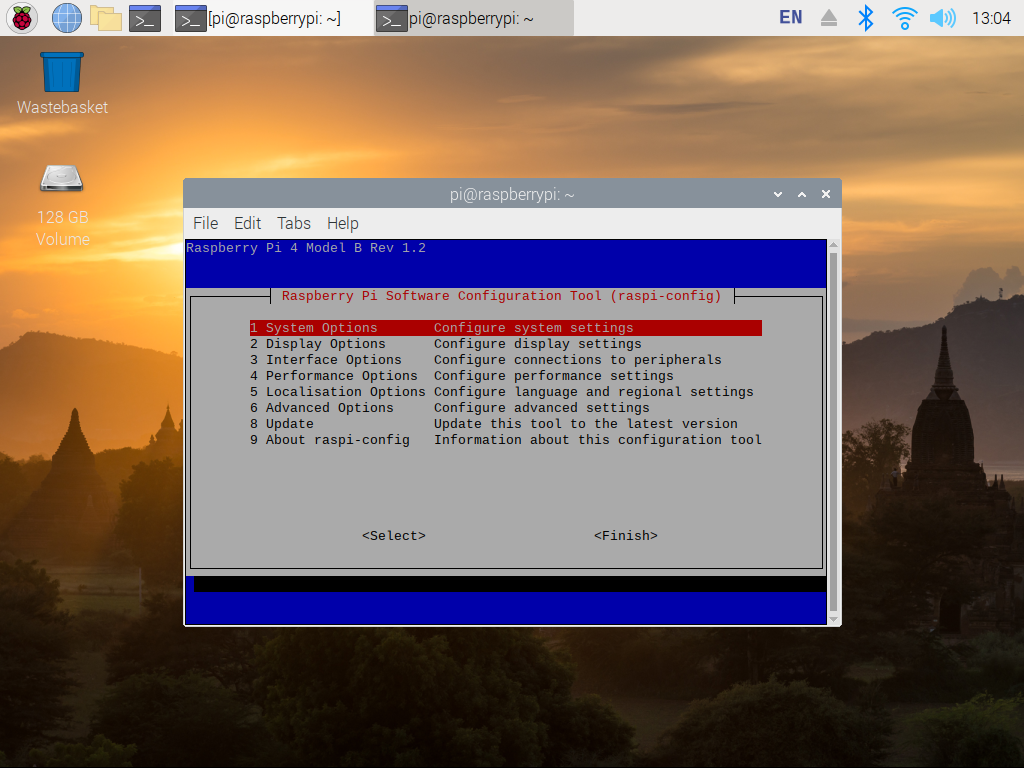1024x768 pixels.
Task: Click the <Select> button in raspi-config
Action: (x=394, y=536)
